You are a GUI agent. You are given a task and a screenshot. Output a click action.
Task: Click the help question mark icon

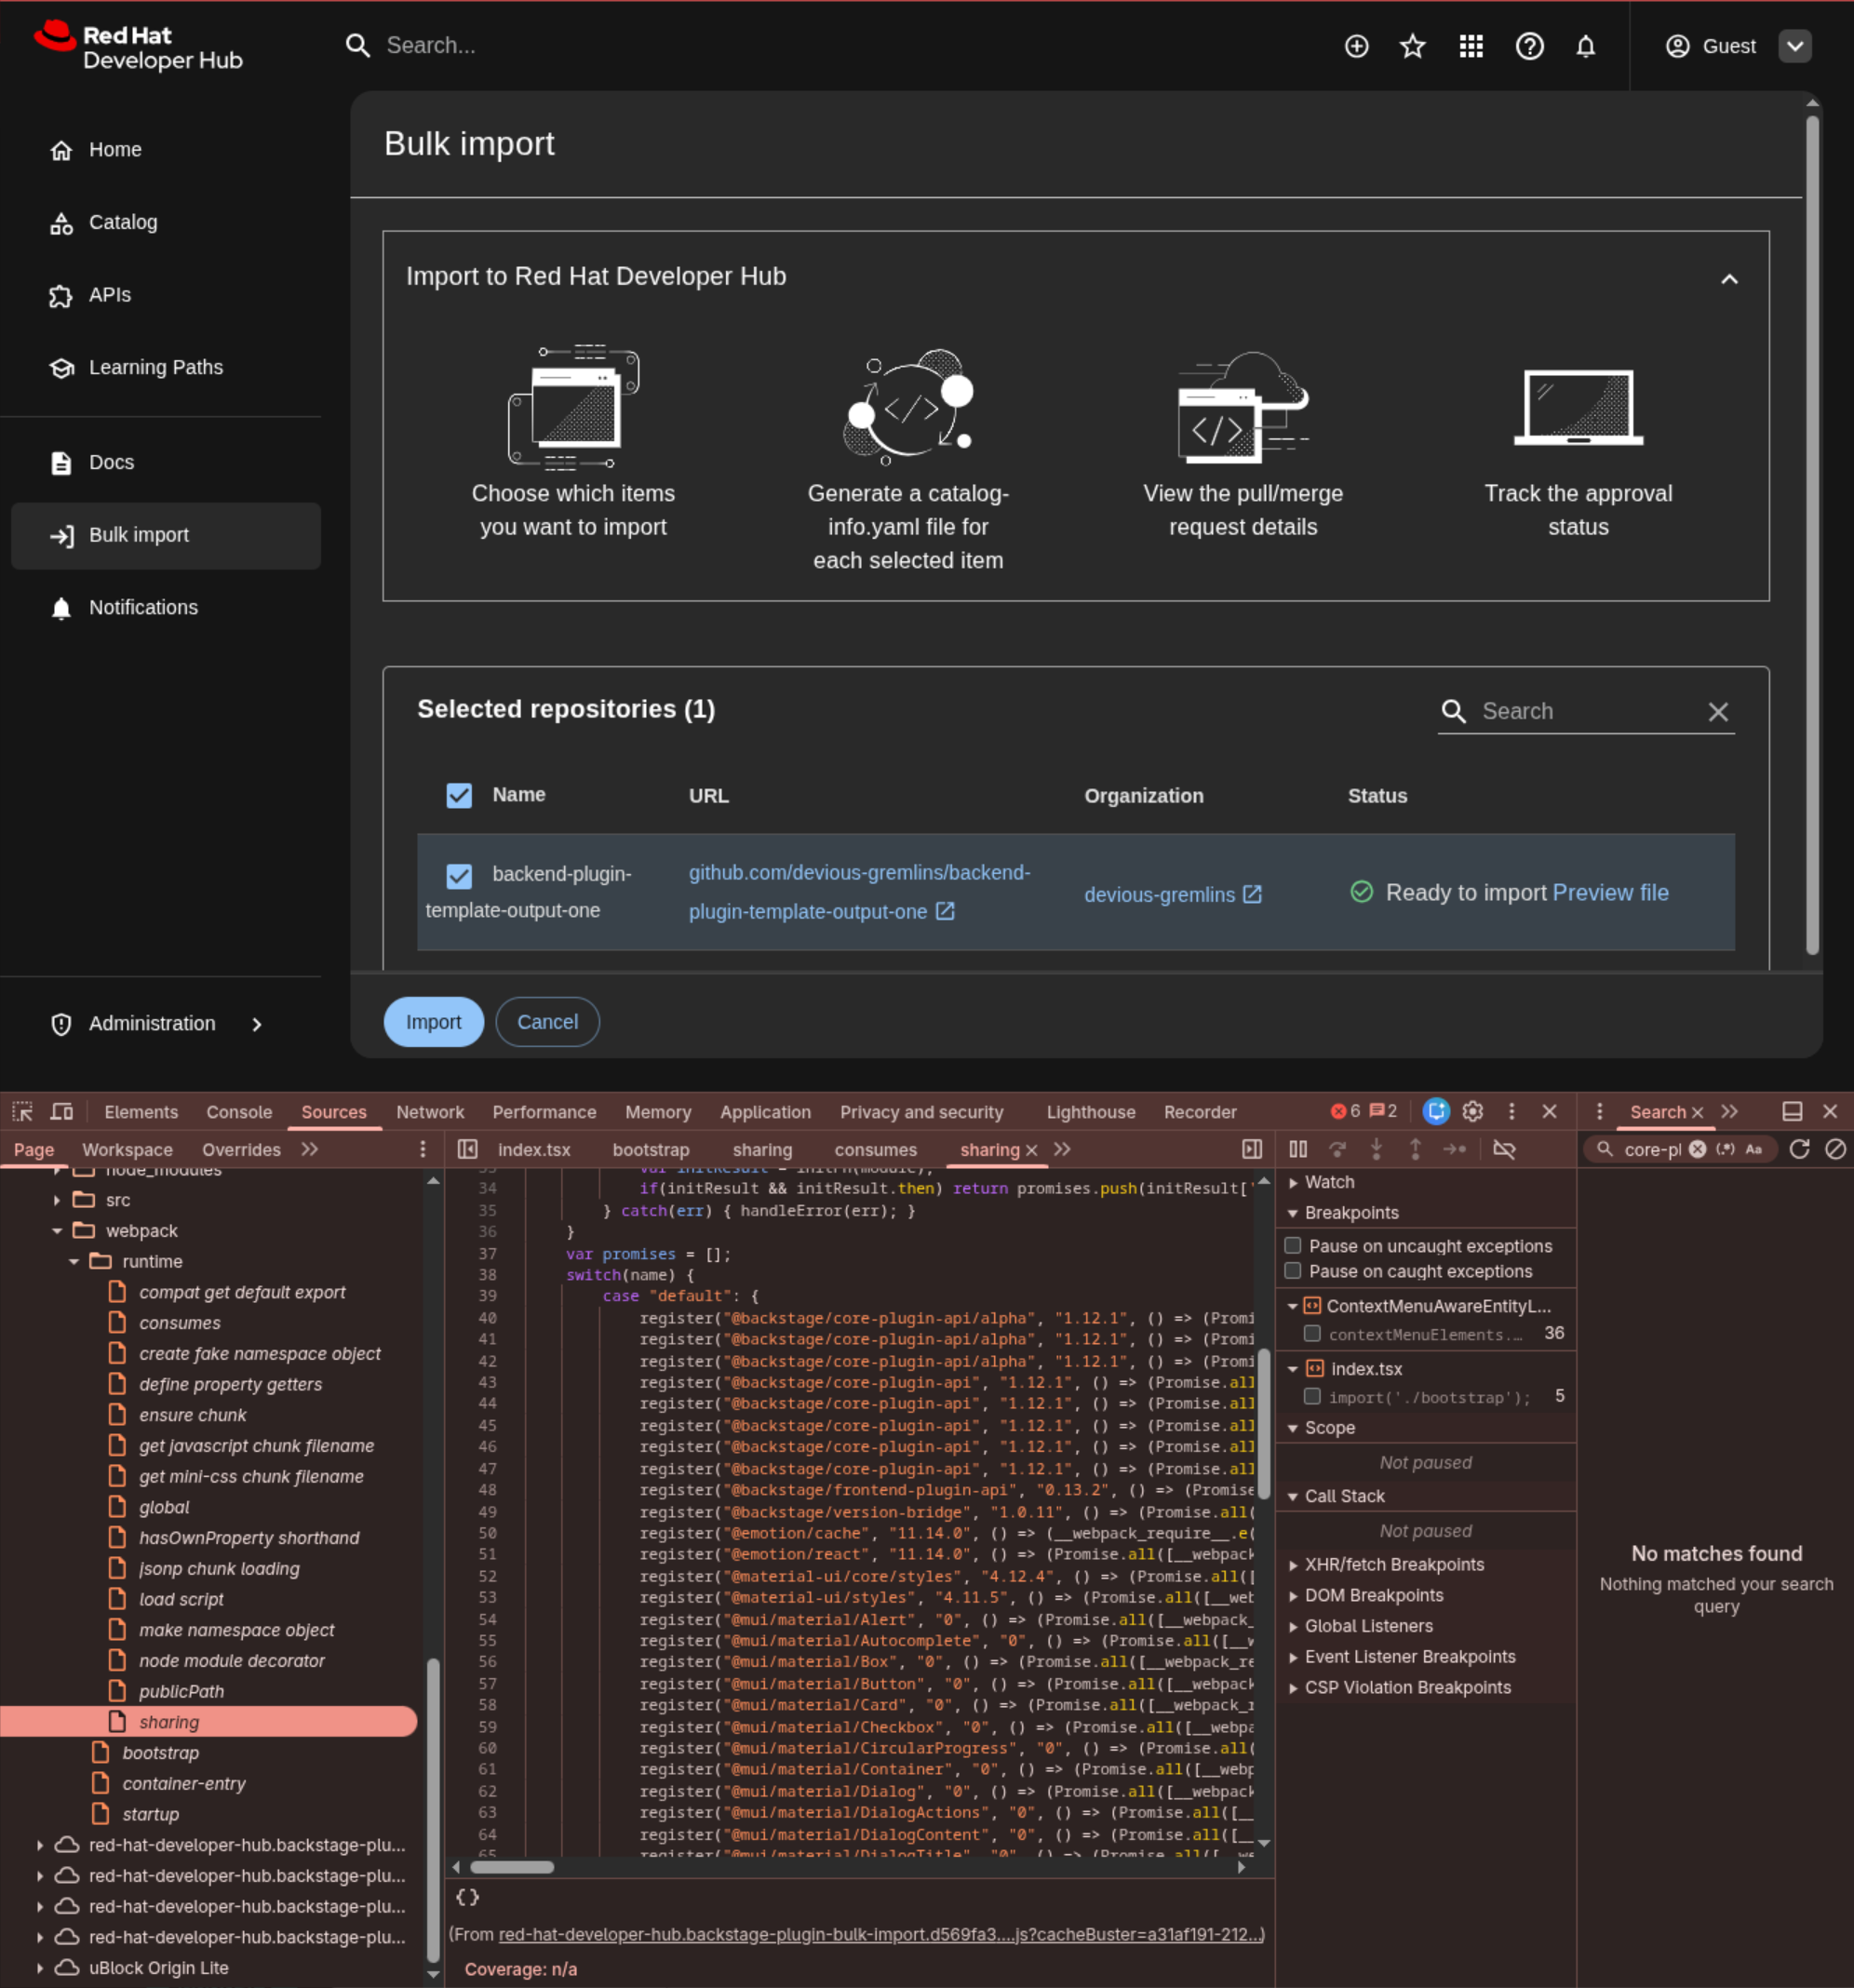(x=1529, y=46)
